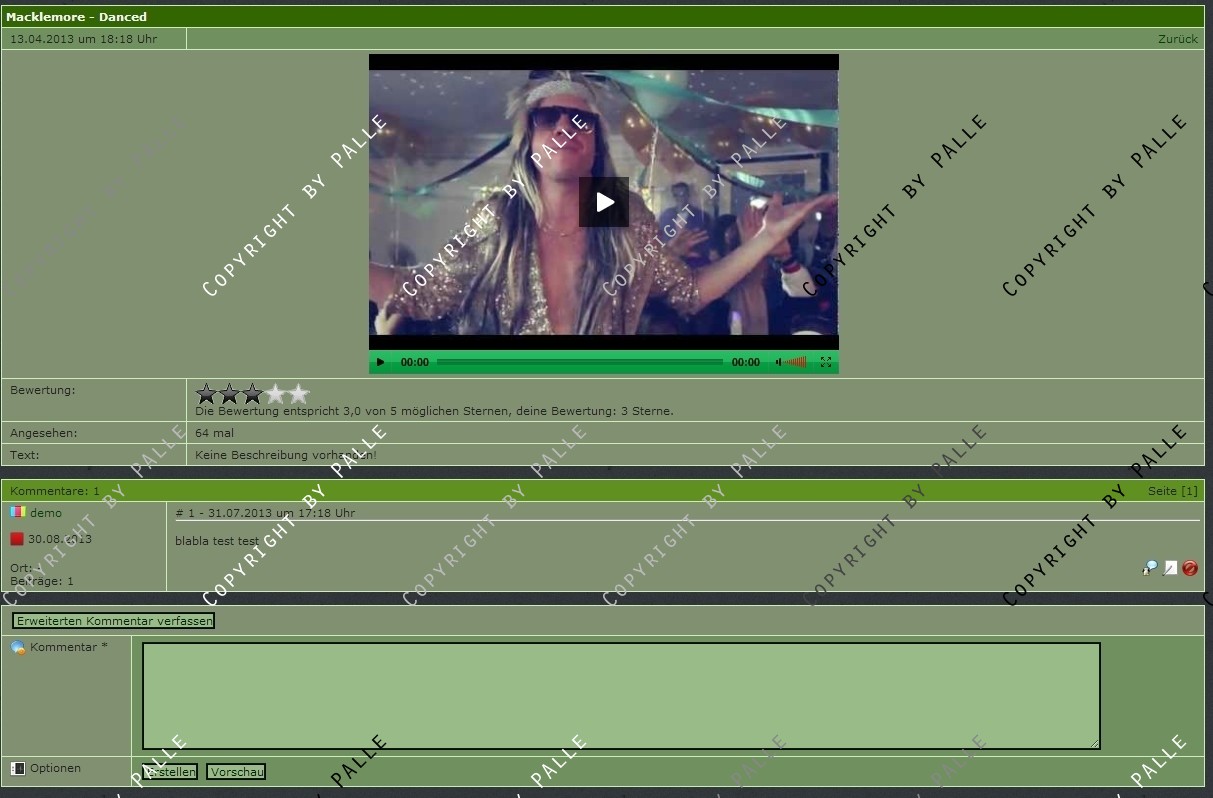Click the user flag icon next to demo

(17, 512)
